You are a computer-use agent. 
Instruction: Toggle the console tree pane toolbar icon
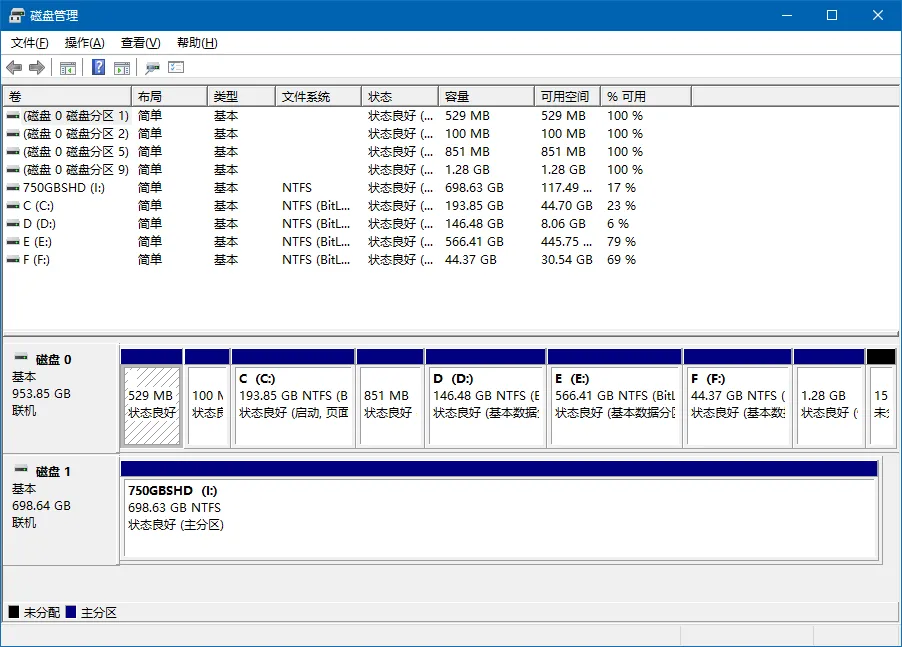(x=68, y=68)
